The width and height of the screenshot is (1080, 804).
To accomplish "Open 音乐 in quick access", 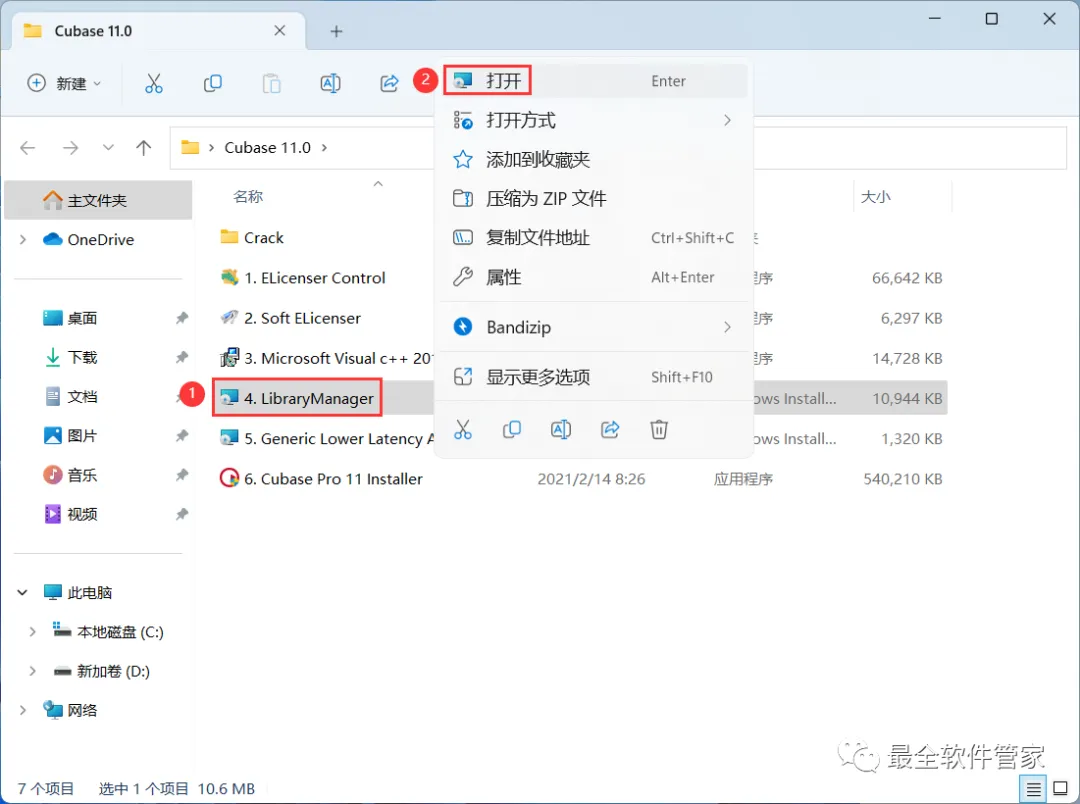I will pyautogui.click(x=82, y=475).
